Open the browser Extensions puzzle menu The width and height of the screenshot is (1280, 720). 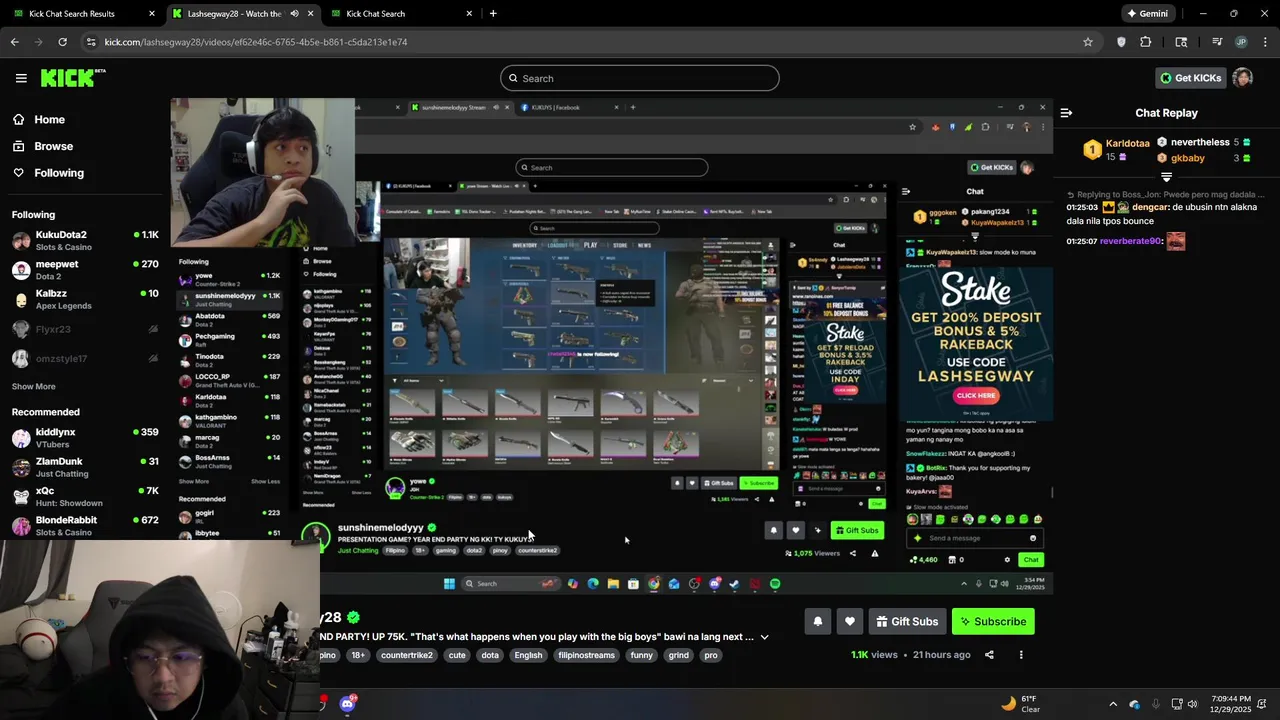point(1146,42)
